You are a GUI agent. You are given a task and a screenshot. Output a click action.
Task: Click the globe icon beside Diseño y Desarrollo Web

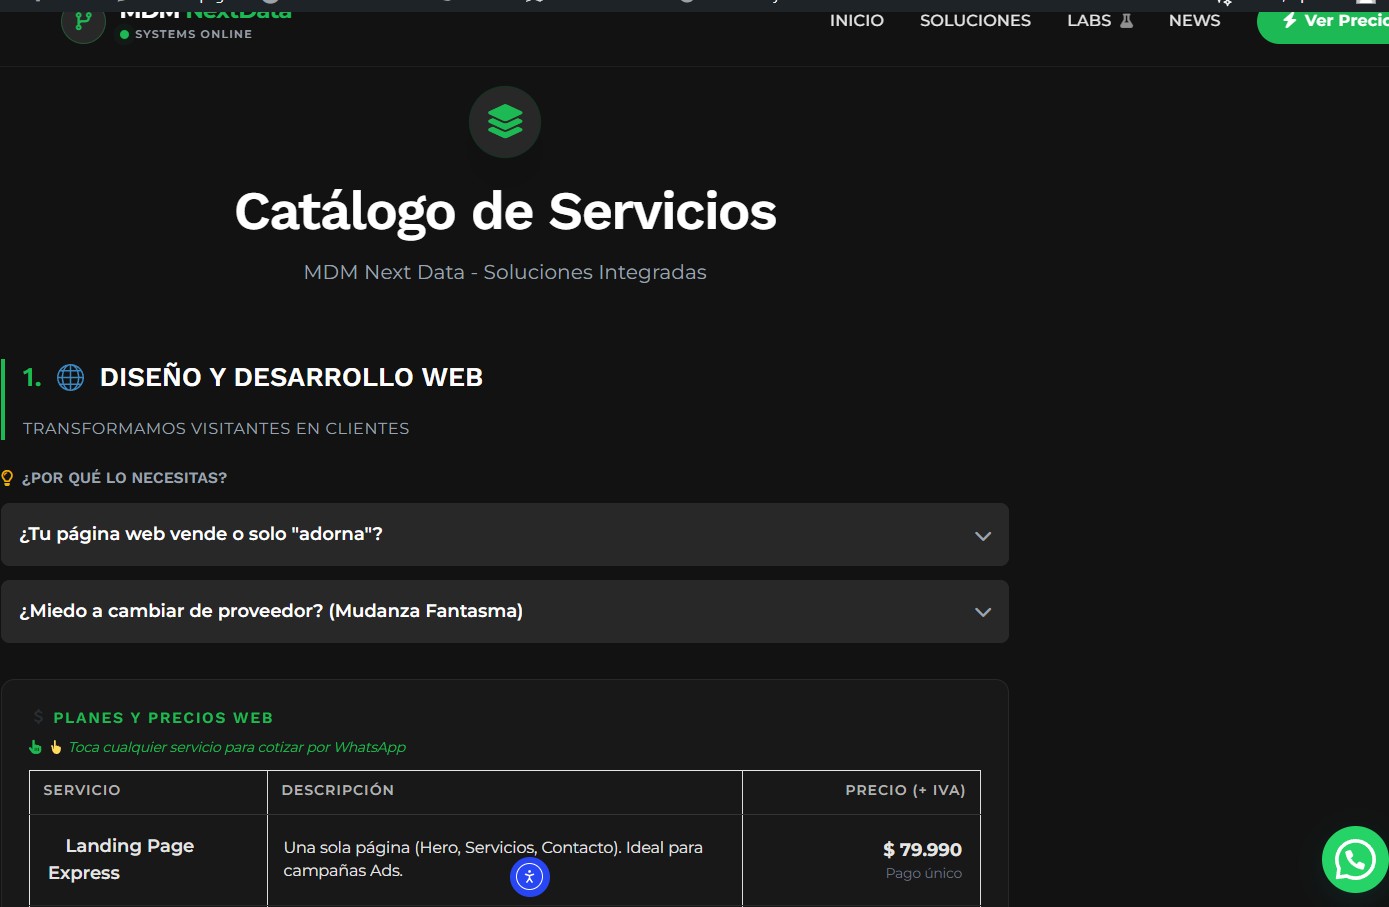[71, 377]
